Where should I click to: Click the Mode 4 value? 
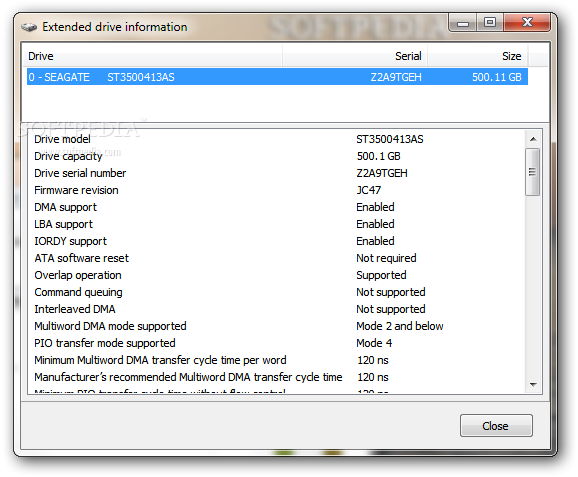pyautogui.click(x=374, y=343)
